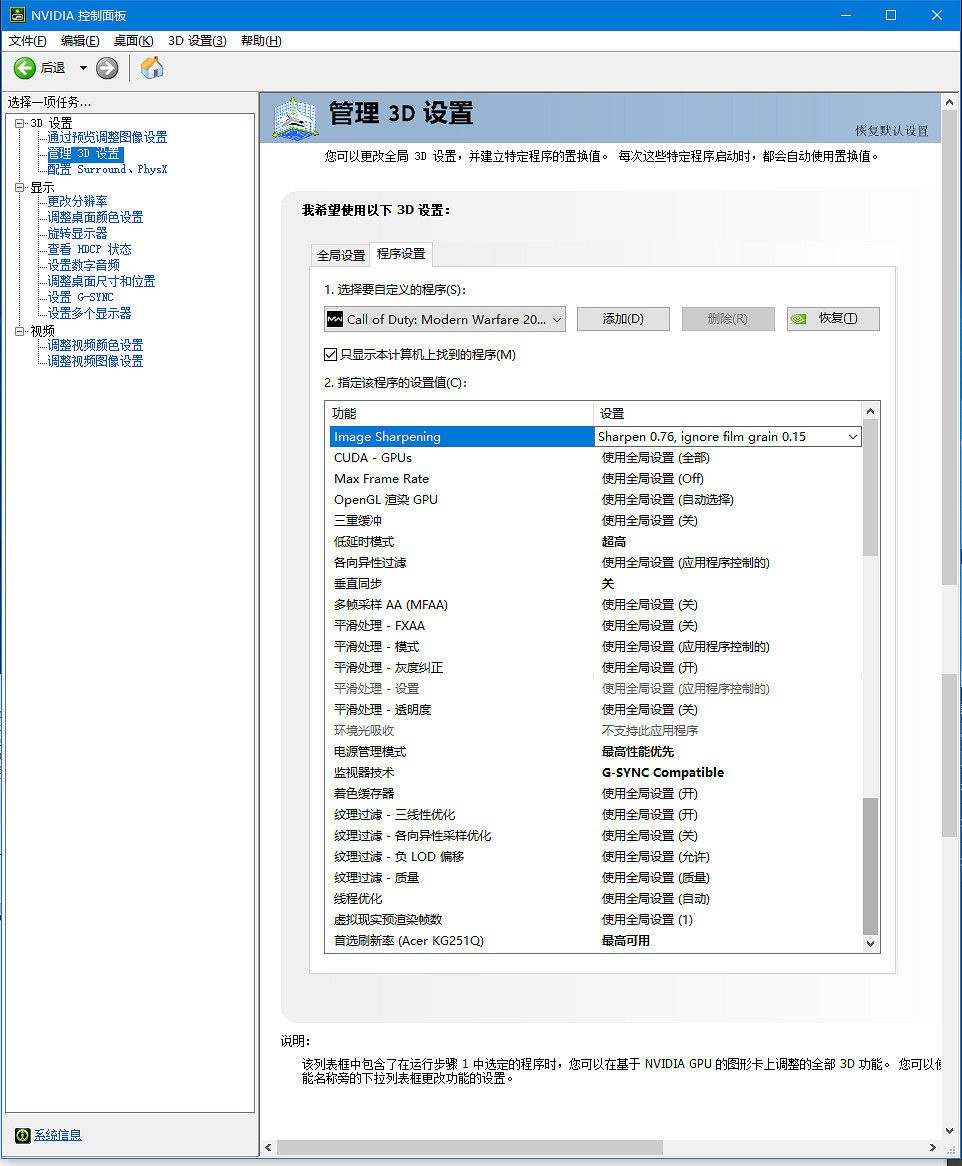Screen dimensions: 962x1166
Task: Click the Forward arrow icon in toolbar
Action: point(107,68)
